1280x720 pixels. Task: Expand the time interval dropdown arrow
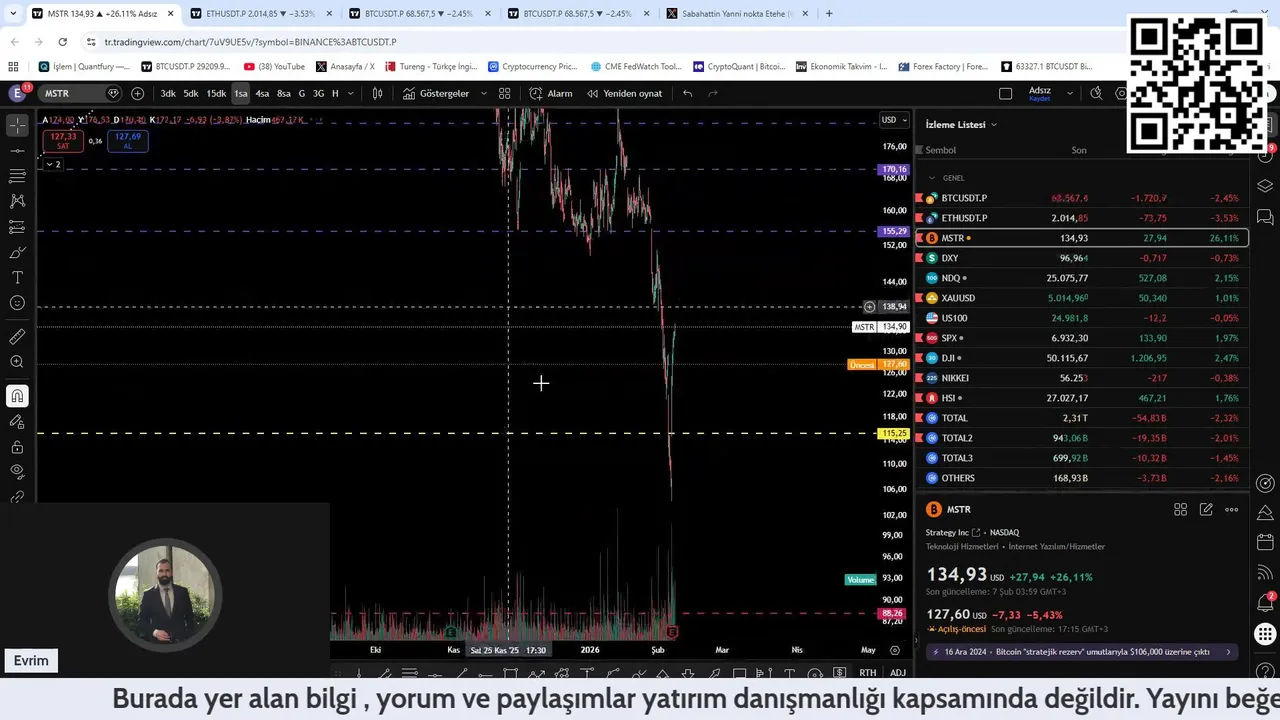point(350,93)
